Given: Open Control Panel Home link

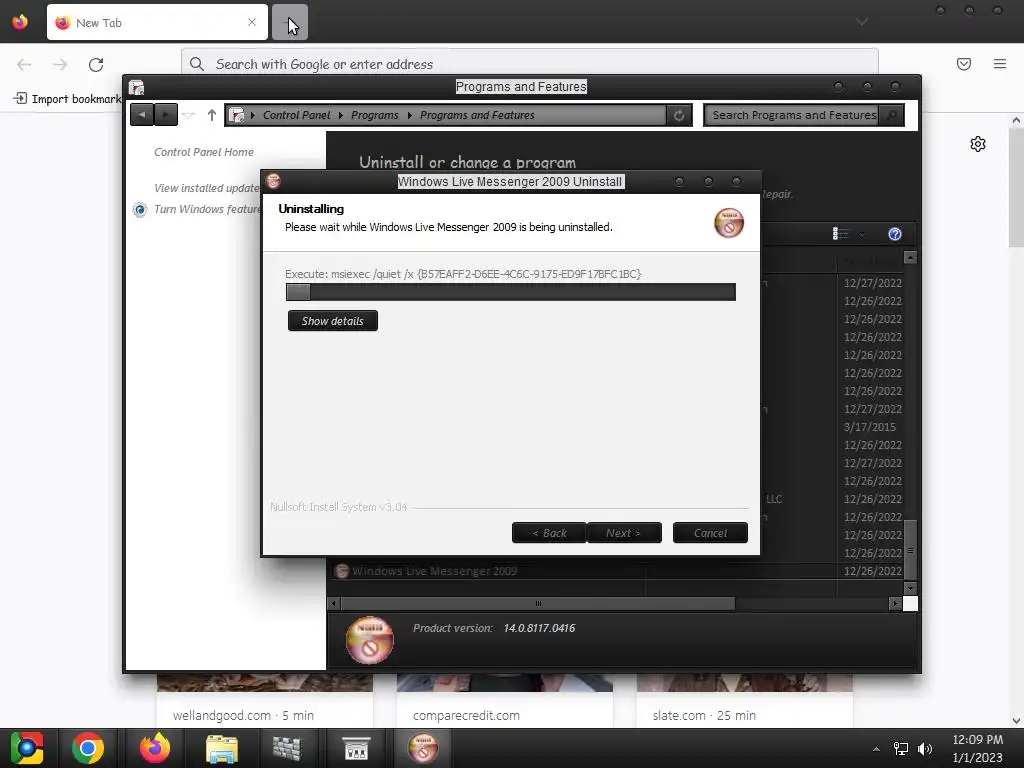Looking at the screenshot, I should click(x=204, y=152).
